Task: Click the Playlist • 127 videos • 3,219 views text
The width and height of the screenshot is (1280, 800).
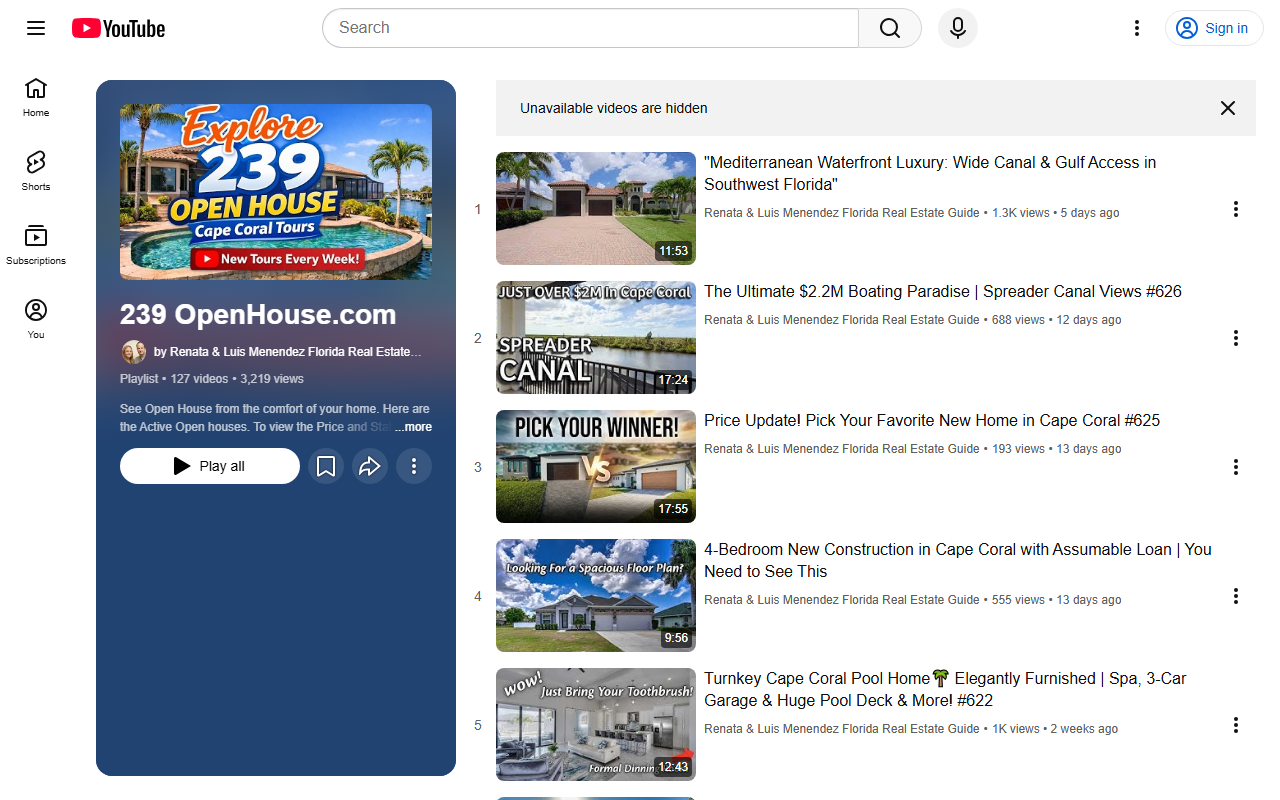Action: coord(212,379)
